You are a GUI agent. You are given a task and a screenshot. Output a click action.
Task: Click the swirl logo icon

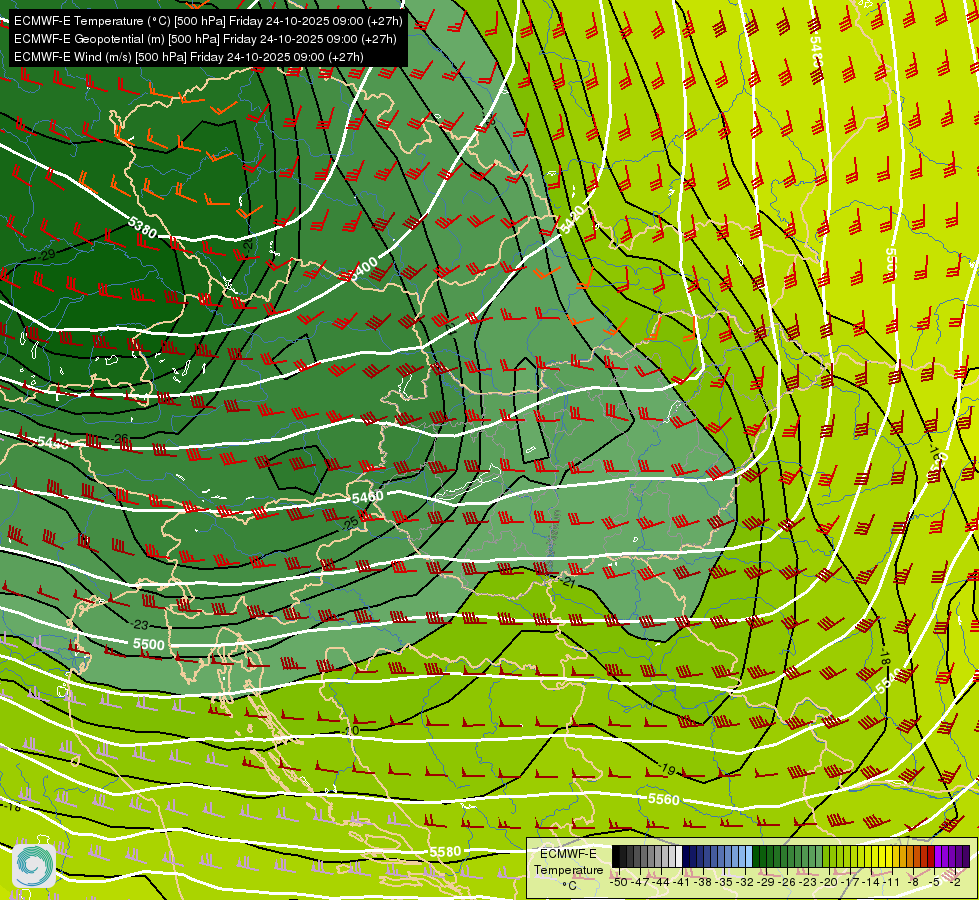pos(34,866)
